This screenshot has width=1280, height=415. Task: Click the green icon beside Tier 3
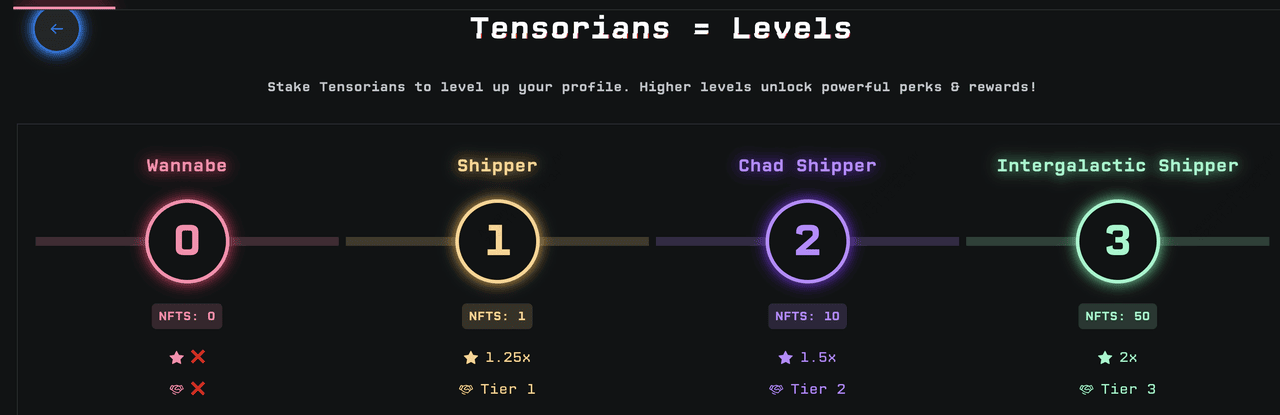[1086, 389]
